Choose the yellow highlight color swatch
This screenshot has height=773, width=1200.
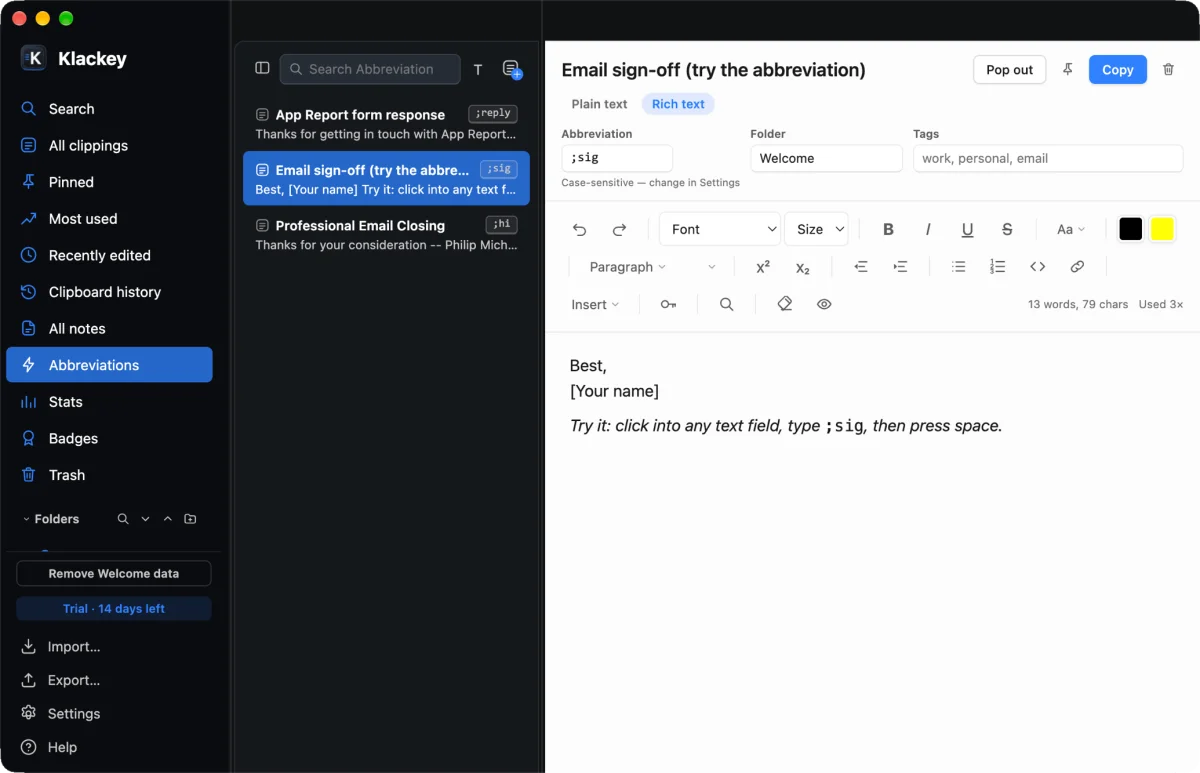(x=1161, y=229)
